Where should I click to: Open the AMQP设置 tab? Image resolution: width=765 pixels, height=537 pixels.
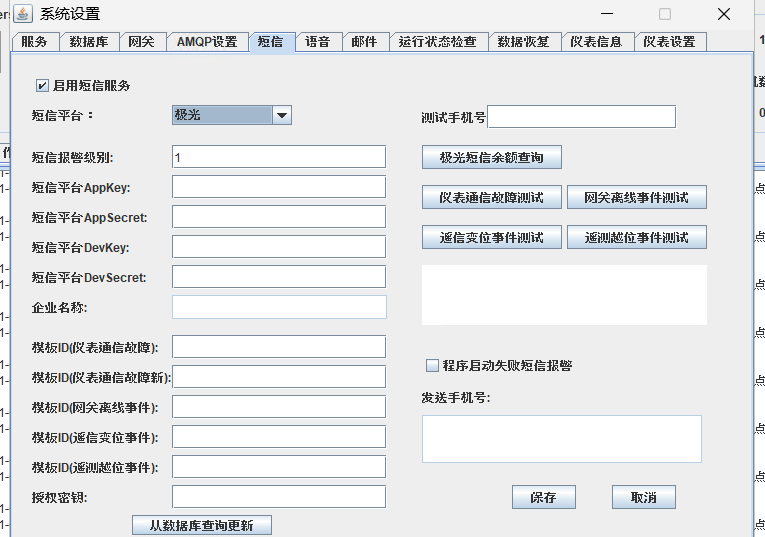(207, 42)
